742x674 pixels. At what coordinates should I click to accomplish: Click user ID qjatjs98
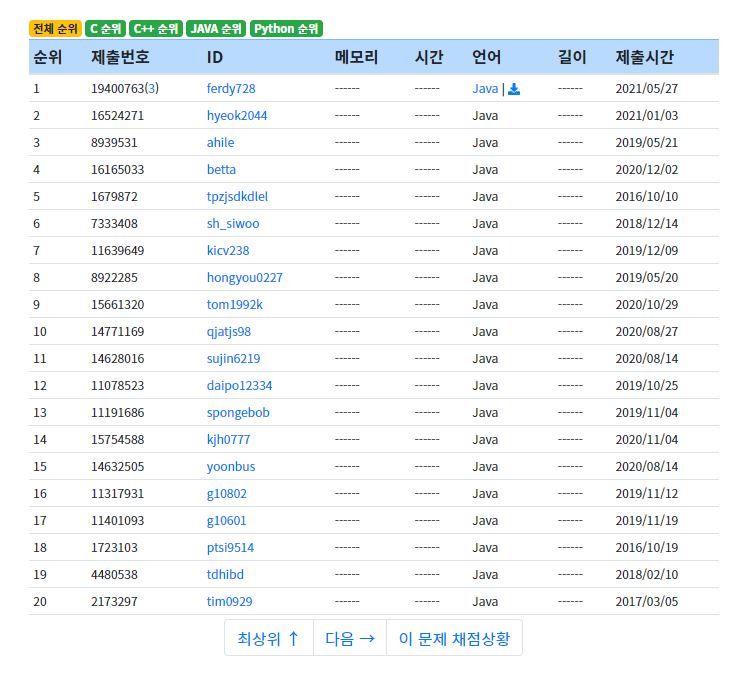[229, 331]
